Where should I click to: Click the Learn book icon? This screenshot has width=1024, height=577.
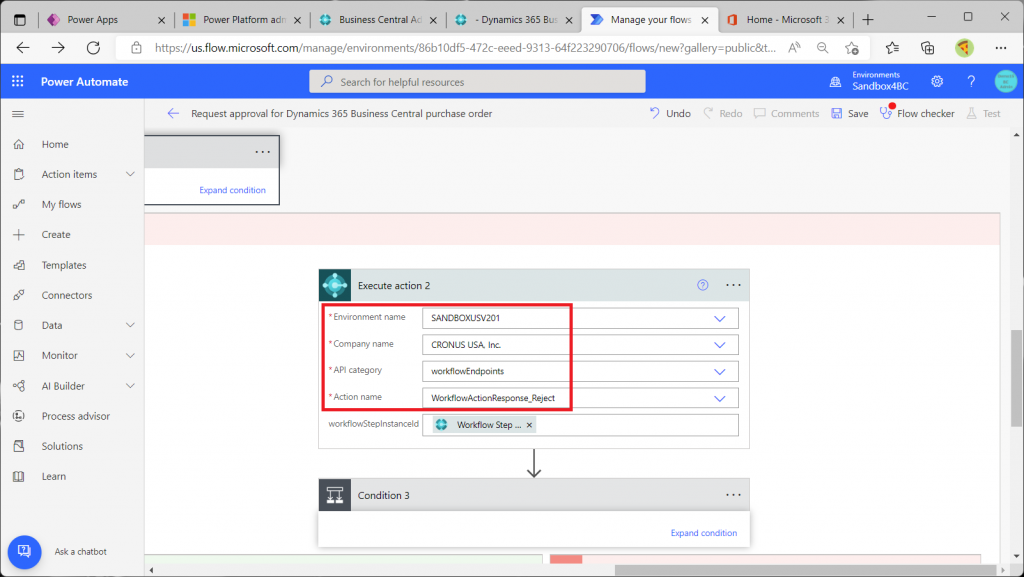[x=19, y=476]
